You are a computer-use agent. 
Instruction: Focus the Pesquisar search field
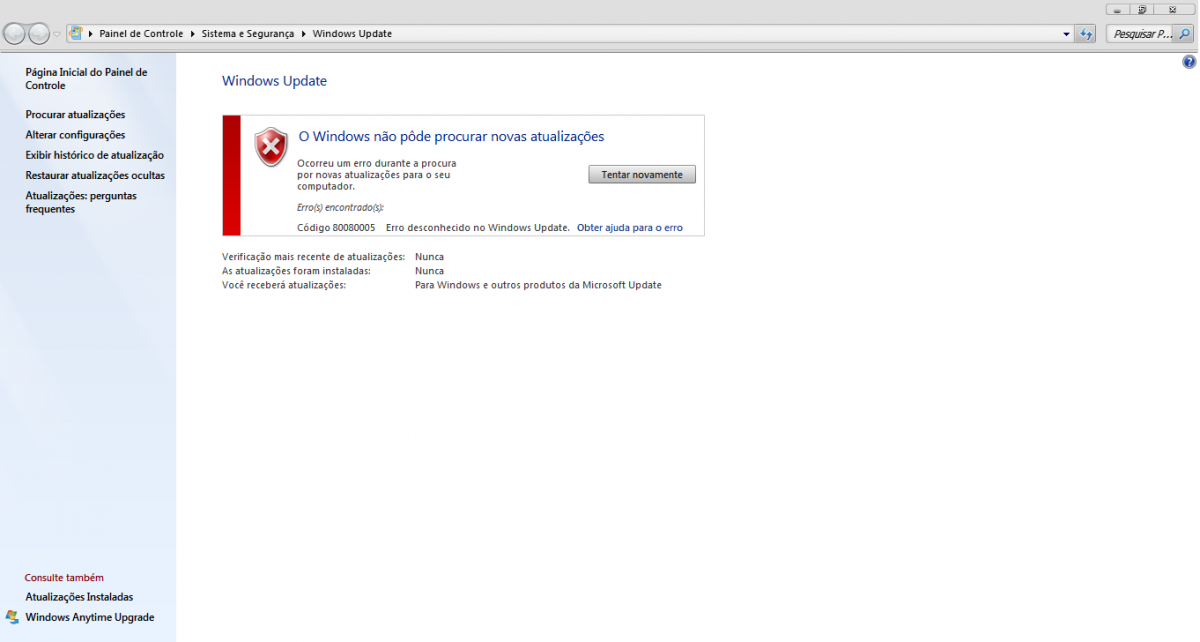[x=1141, y=34]
